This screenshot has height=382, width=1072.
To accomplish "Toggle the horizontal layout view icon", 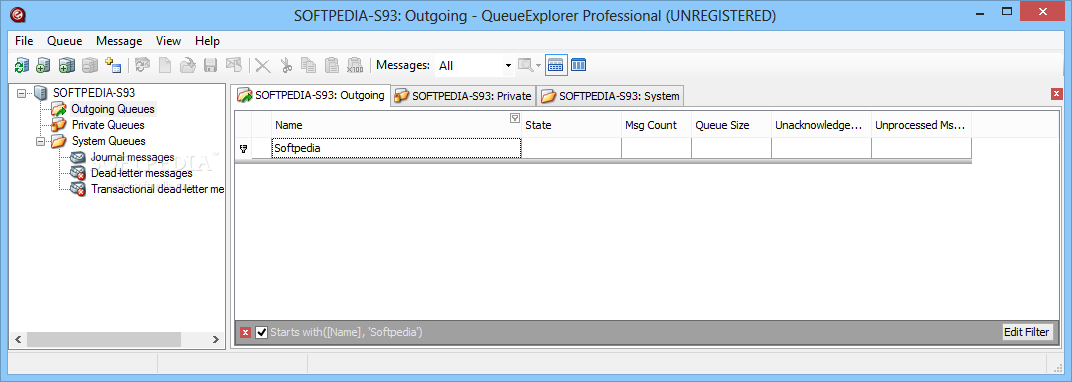I will (x=556, y=66).
